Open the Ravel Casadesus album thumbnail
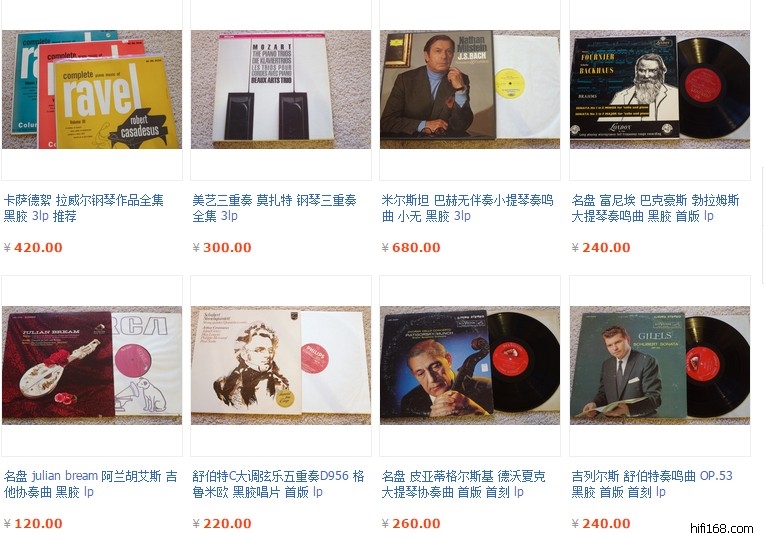The width and height of the screenshot is (764, 542). [x=92, y=89]
